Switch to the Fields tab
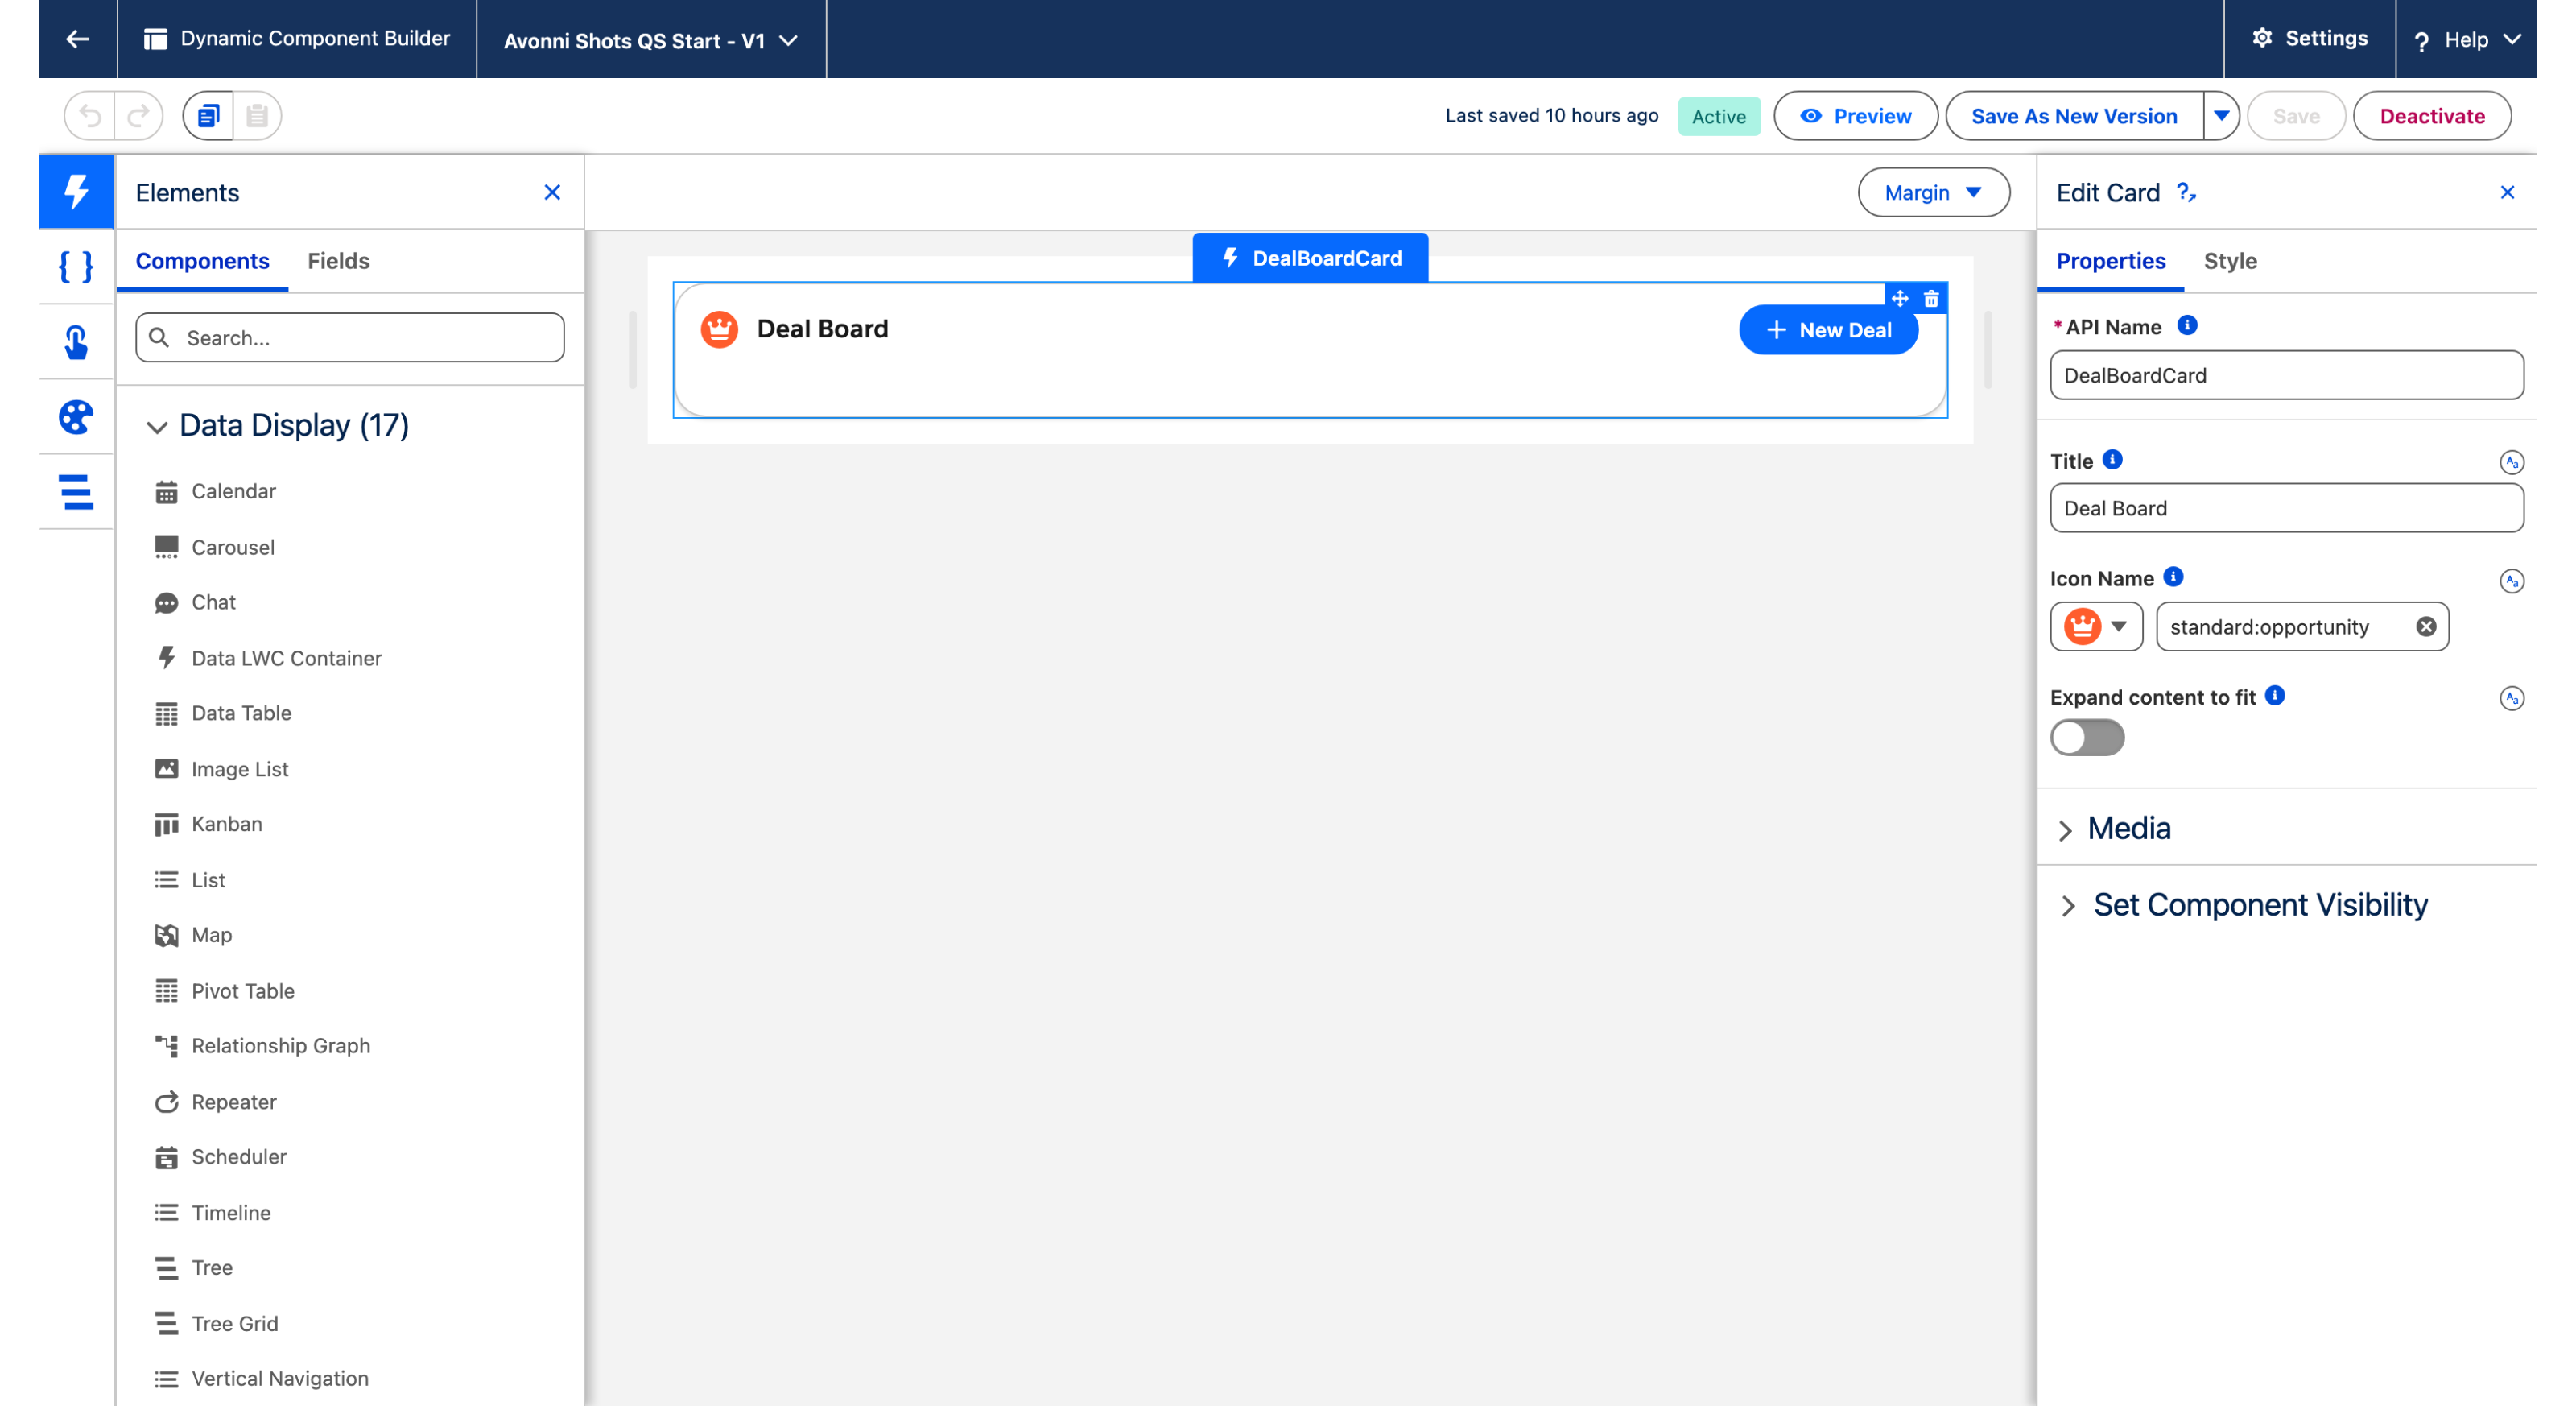 pos(338,261)
